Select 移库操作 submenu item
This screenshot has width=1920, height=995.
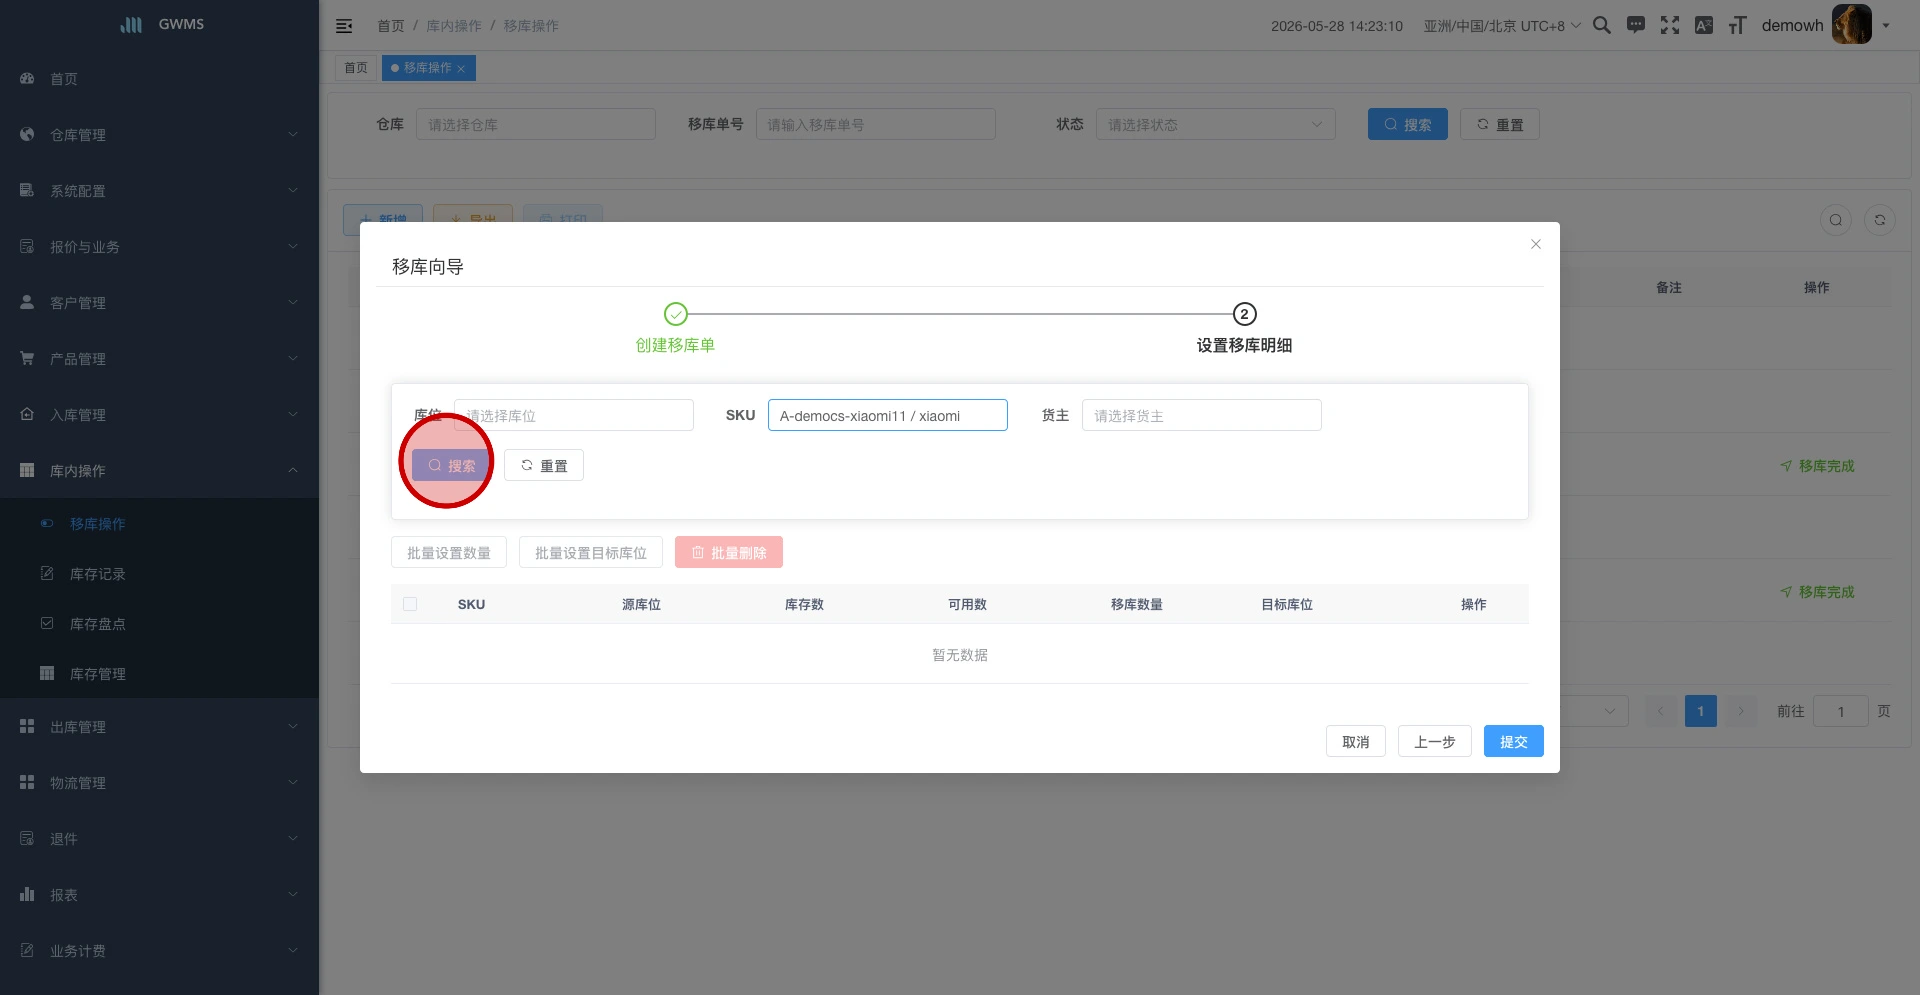tap(160, 523)
